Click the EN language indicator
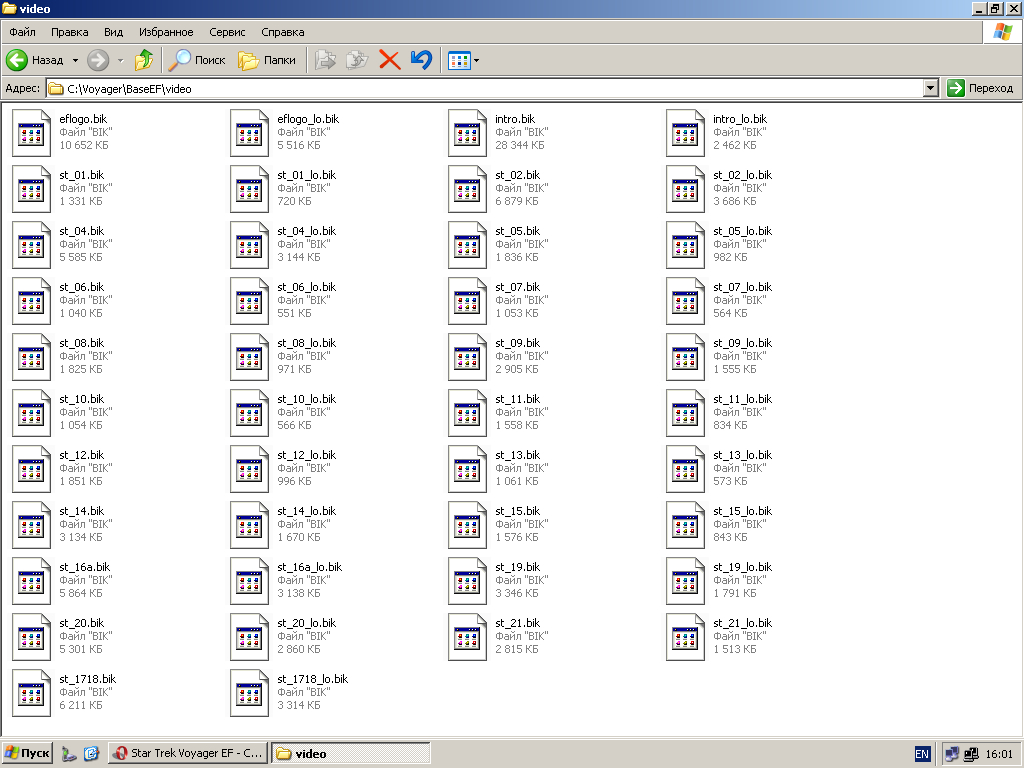 (x=921, y=754)
